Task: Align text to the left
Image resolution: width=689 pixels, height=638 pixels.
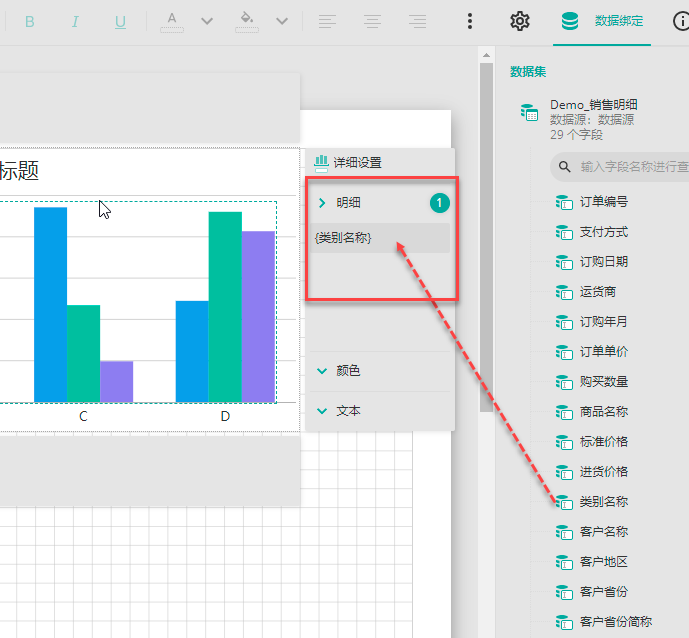Action: 326,22
